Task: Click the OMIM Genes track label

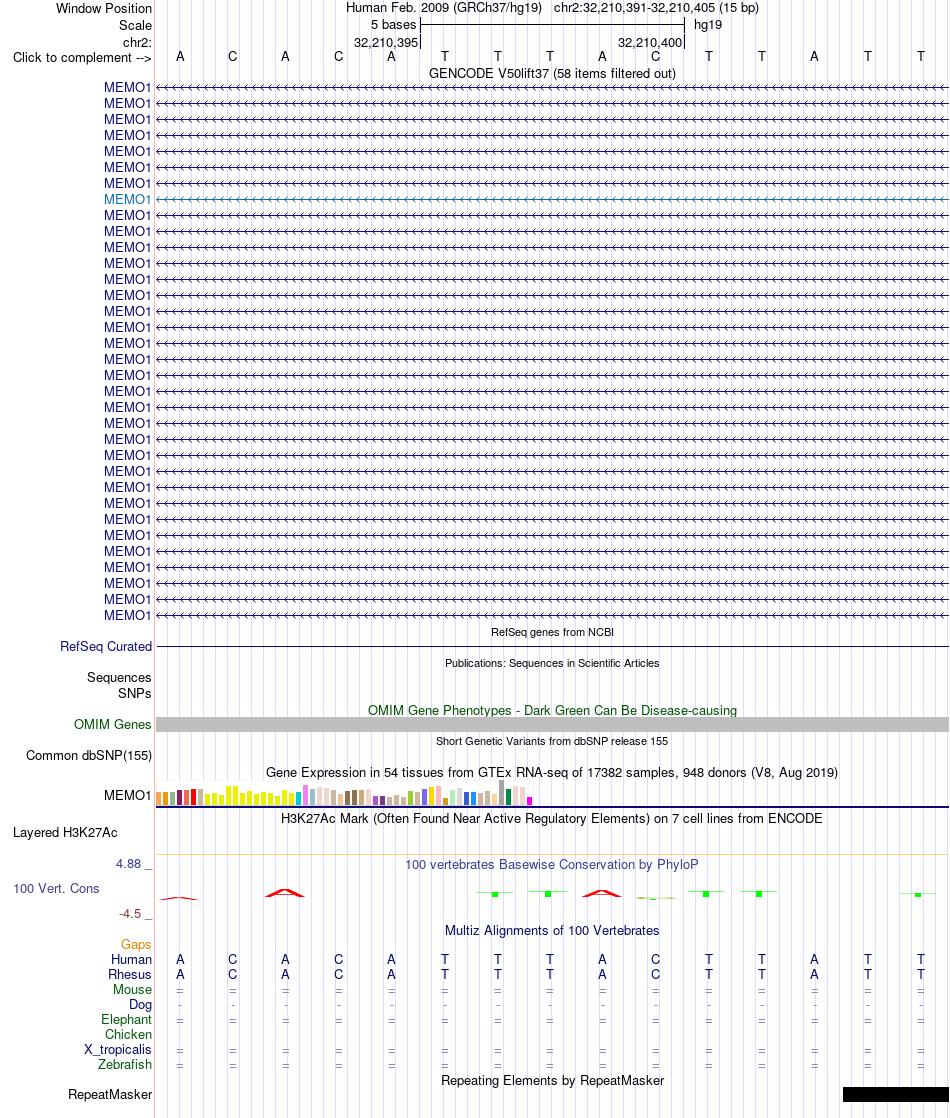Action: pyautogui.click(x=113, y=724)
